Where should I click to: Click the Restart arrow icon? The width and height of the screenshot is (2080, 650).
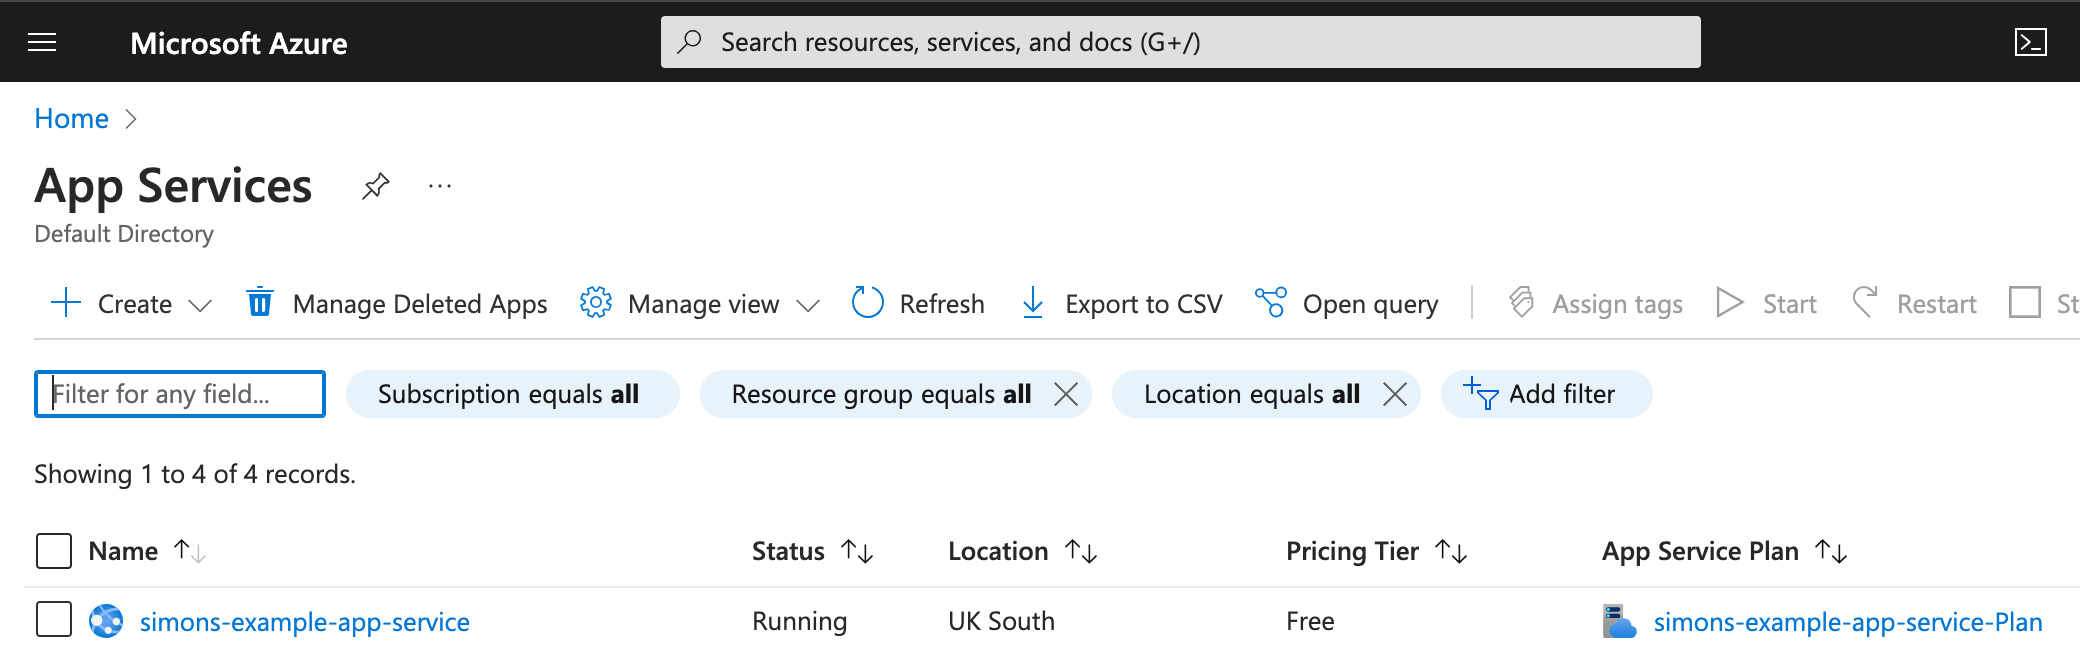point(1864,302)
